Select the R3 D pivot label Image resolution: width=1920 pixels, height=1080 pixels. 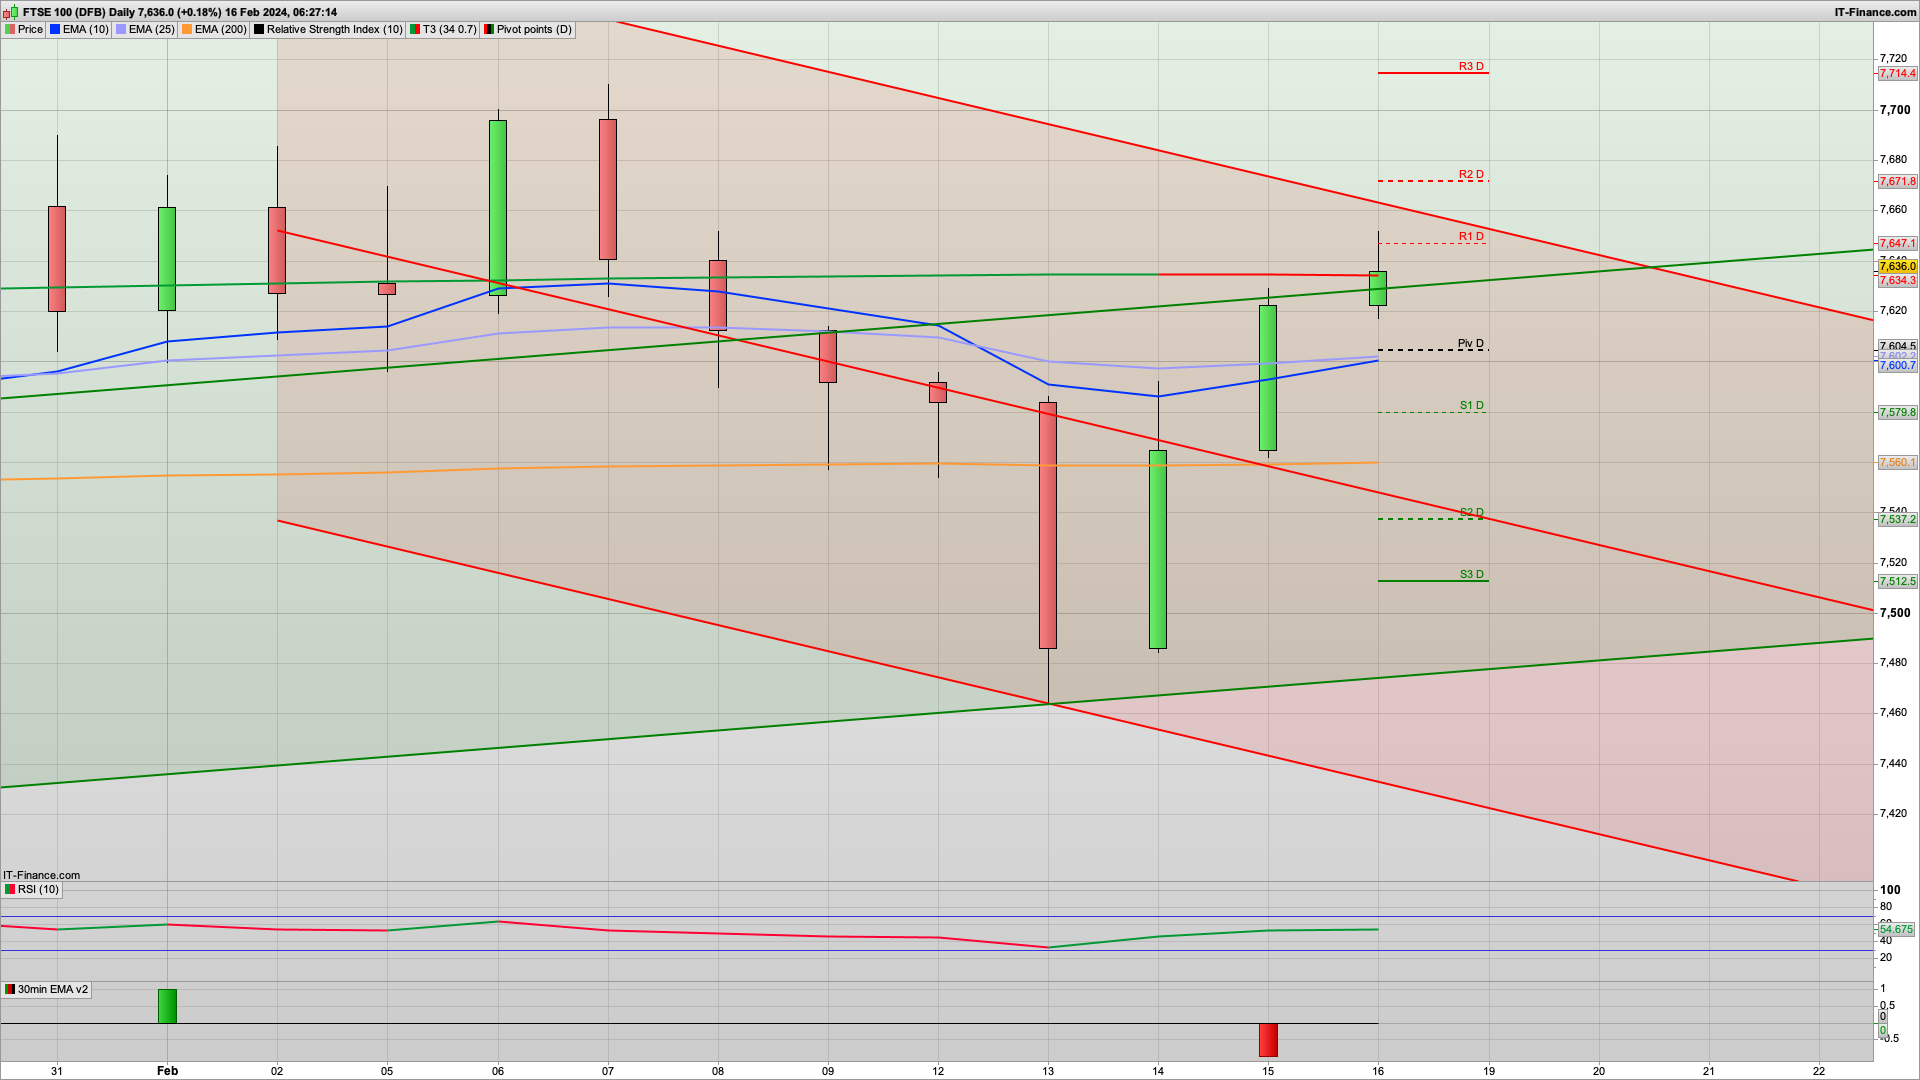click(1471, 66)
